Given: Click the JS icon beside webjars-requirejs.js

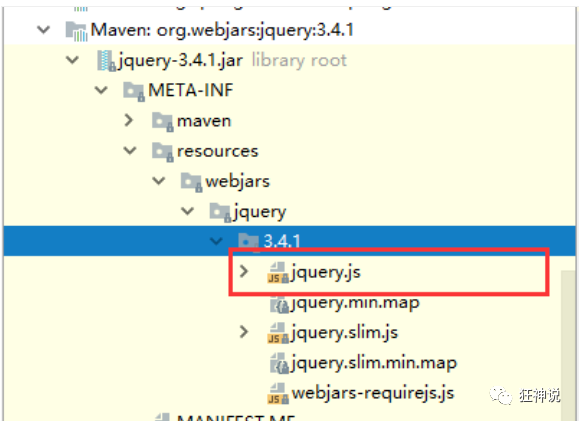Looking at the screenshot, I should coord(278,394).
